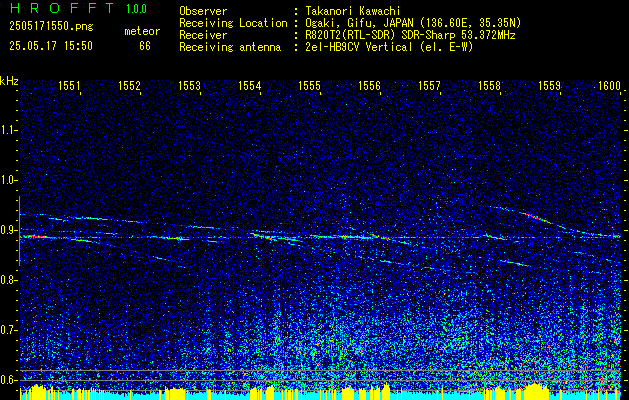629x400 pixels.
Task: Click the 0.7 kHz axis label
Action: (x=8, y=330)
